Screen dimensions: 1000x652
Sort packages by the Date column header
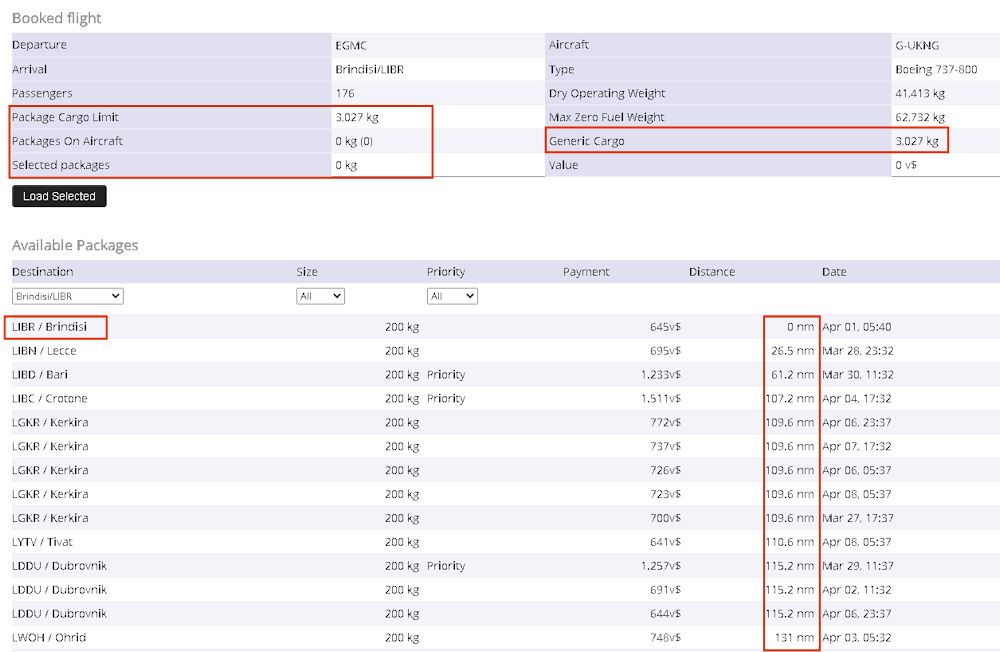[834, 272]
